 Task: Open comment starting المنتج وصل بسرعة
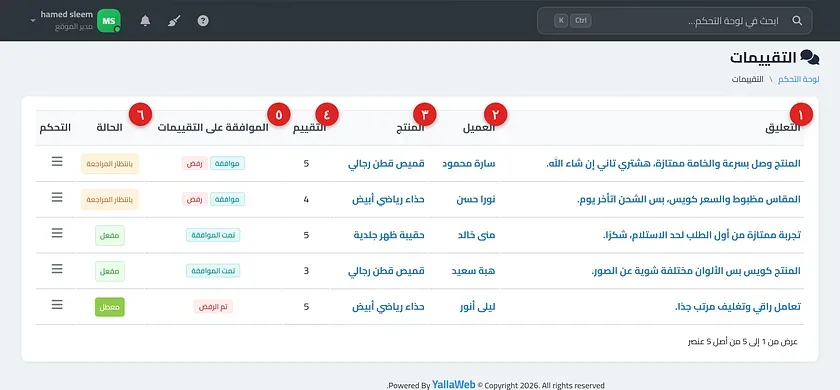[x=672, y=164]
